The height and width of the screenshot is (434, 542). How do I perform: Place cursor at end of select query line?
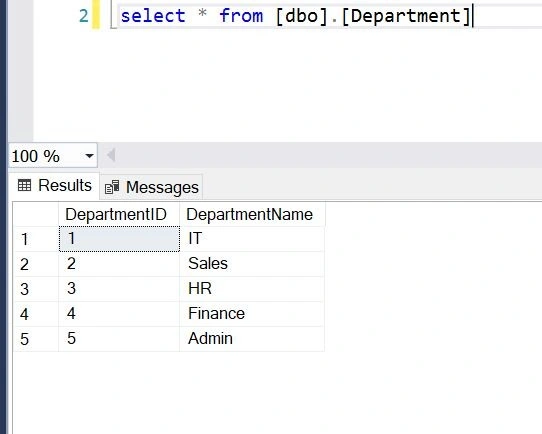472,16
